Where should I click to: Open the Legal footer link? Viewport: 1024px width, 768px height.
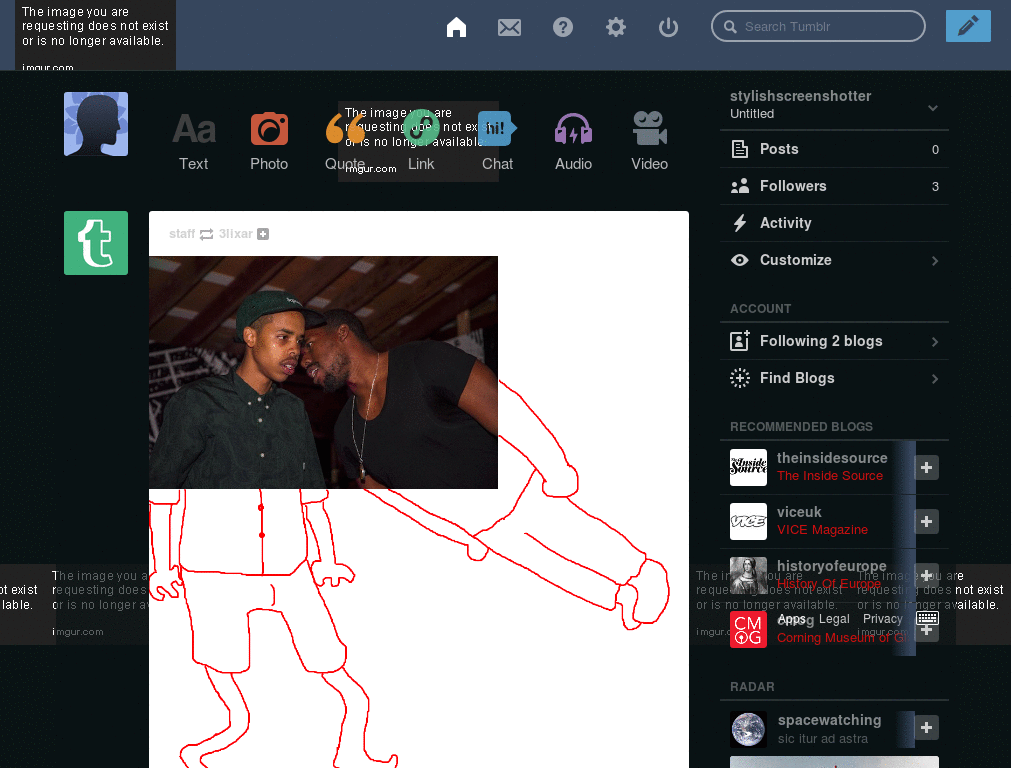pyautogui.click(x=834, y=618)
